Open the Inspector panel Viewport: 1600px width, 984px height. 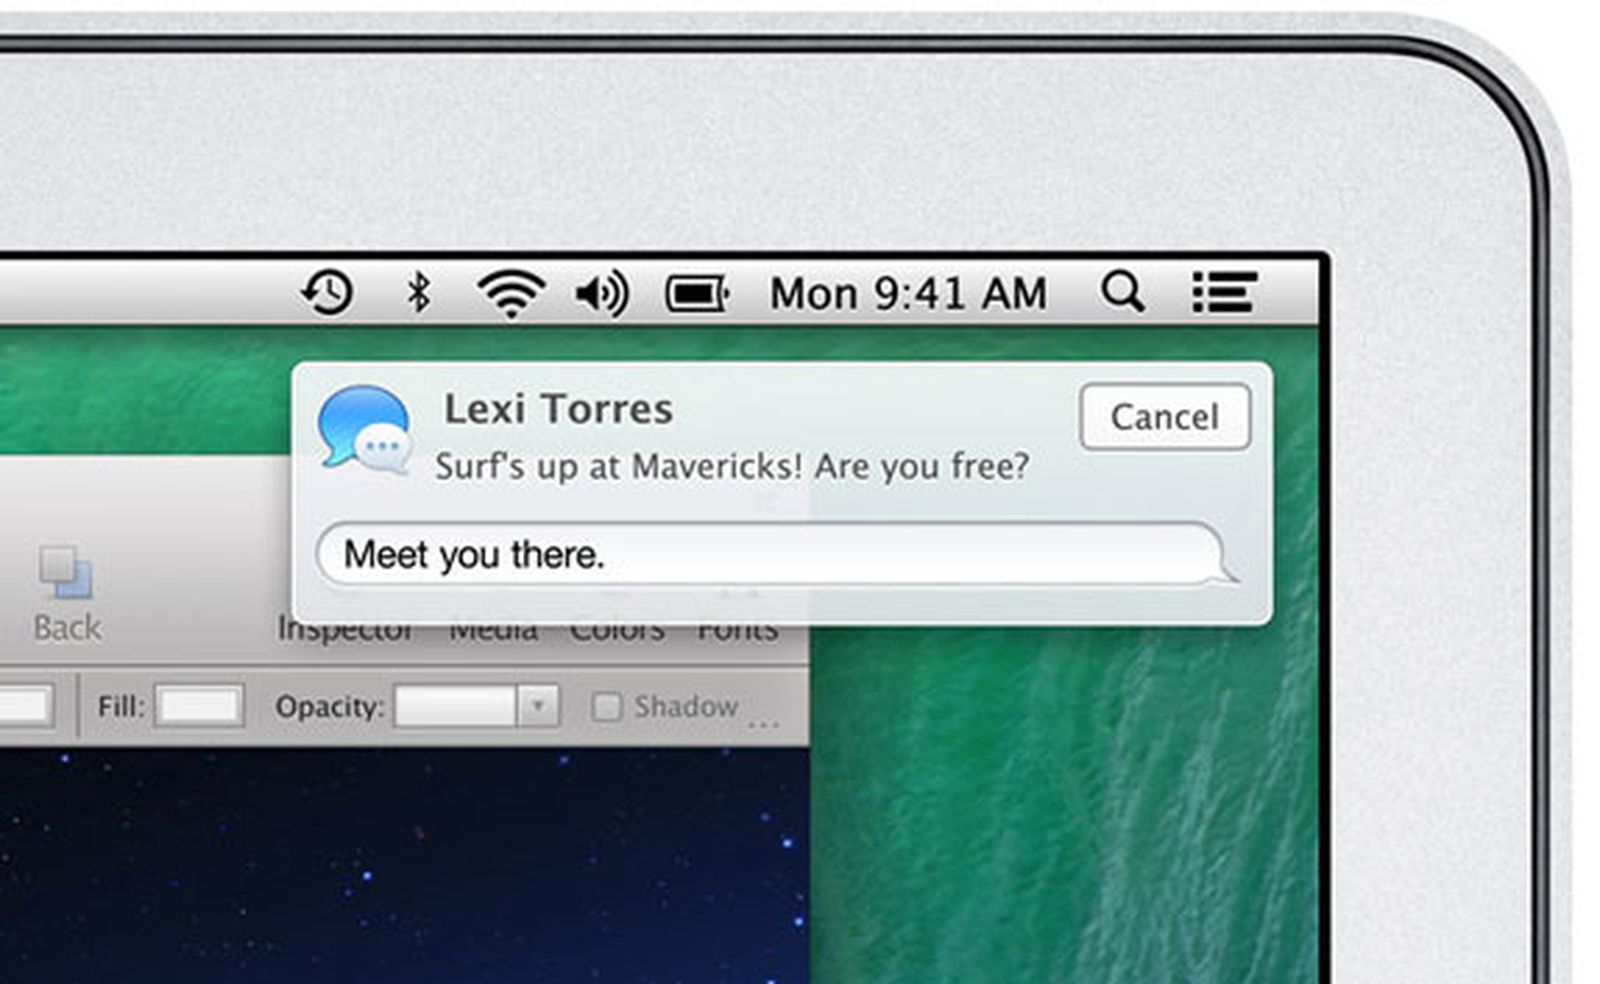[x=346, y=629]
